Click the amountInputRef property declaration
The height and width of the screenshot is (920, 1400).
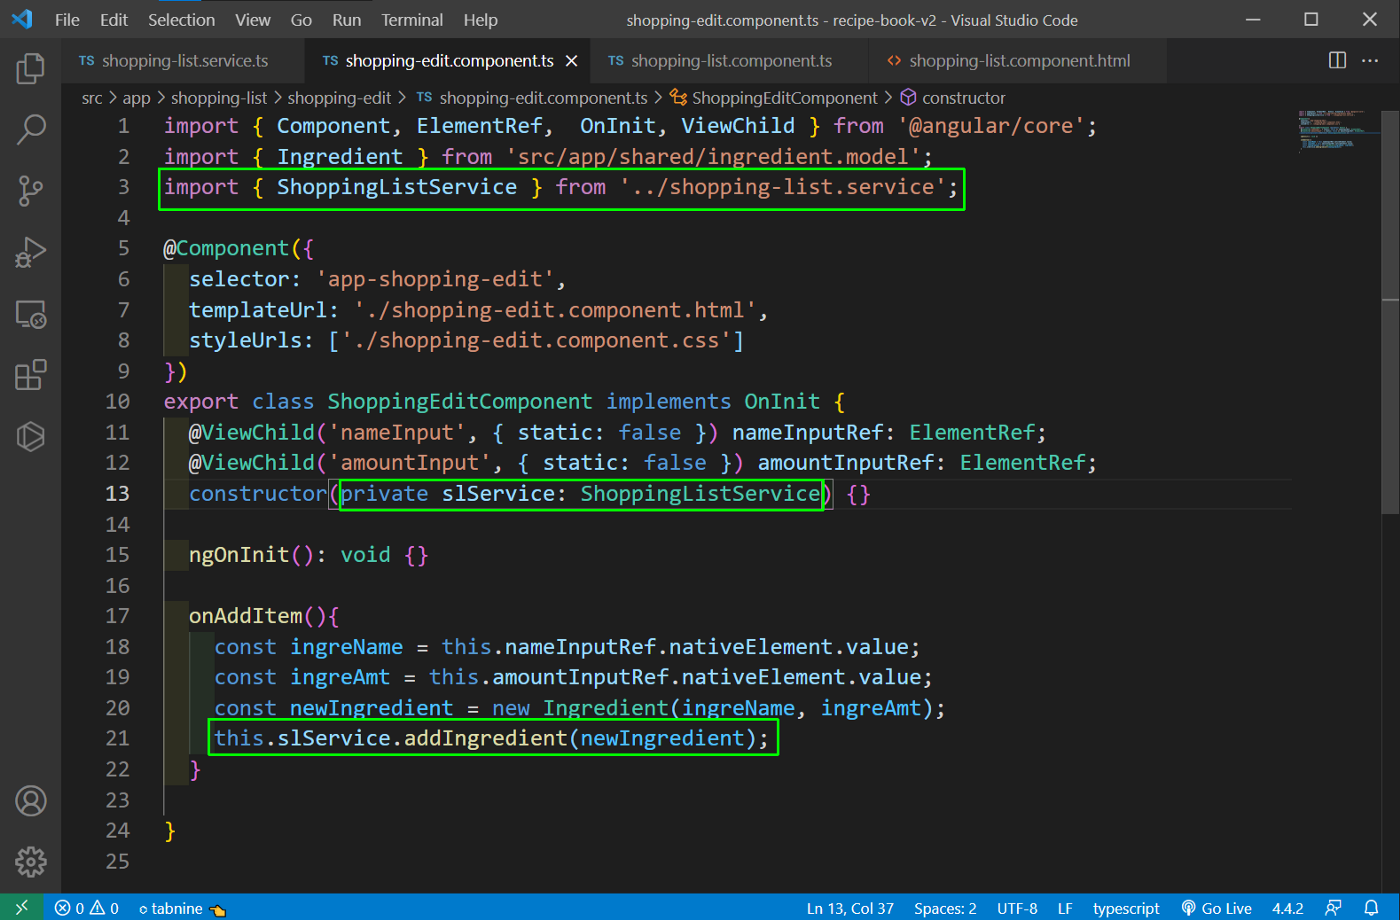pyautogui.click(x=846, y=463)
